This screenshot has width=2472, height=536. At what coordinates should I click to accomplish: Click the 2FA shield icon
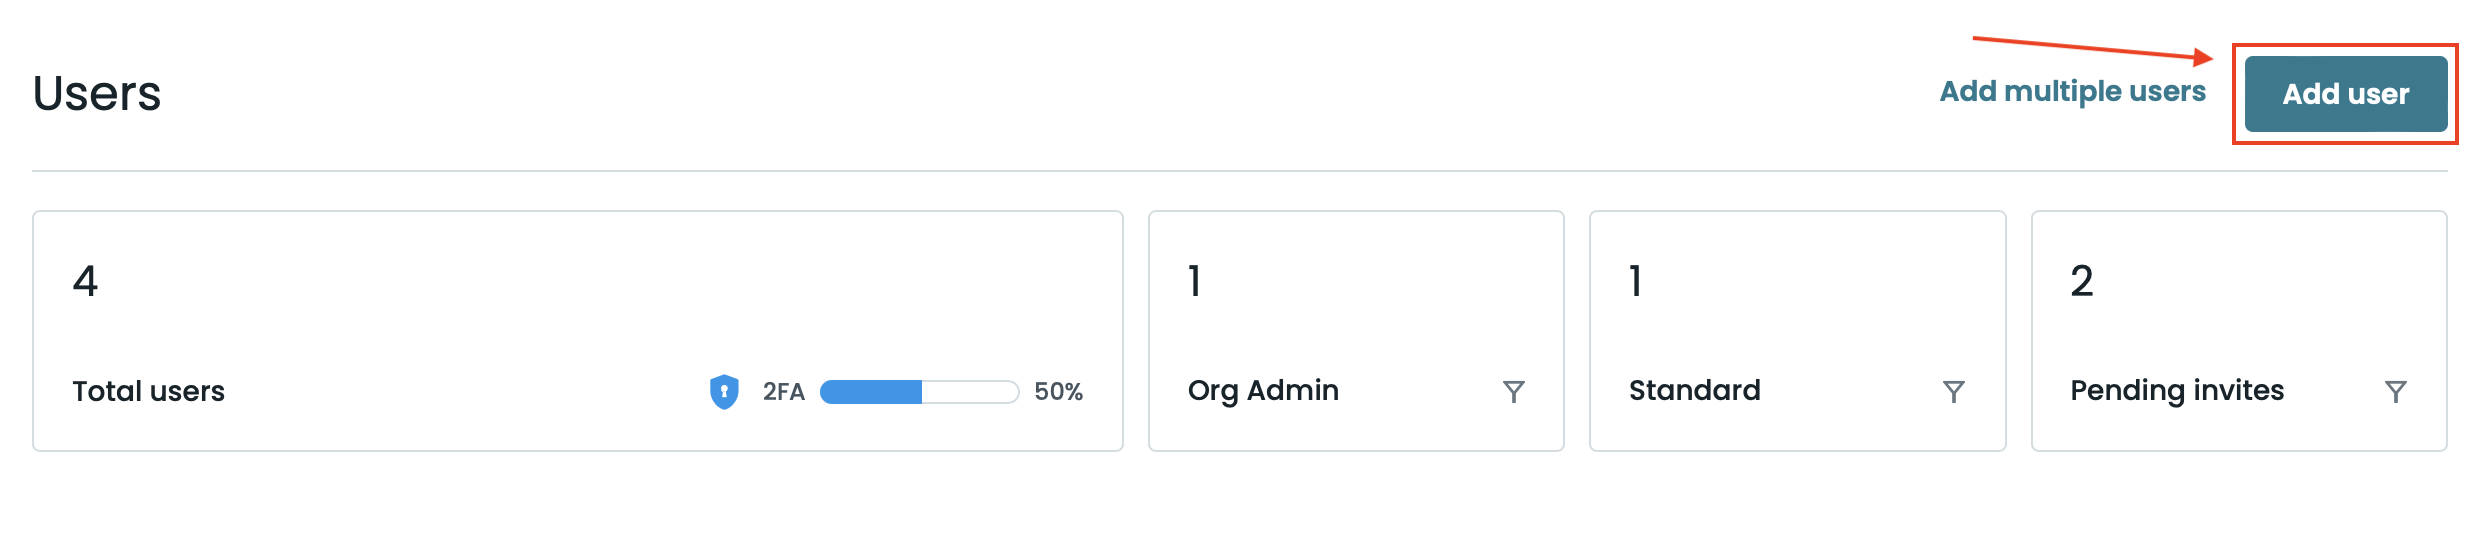tap(724, 391)
